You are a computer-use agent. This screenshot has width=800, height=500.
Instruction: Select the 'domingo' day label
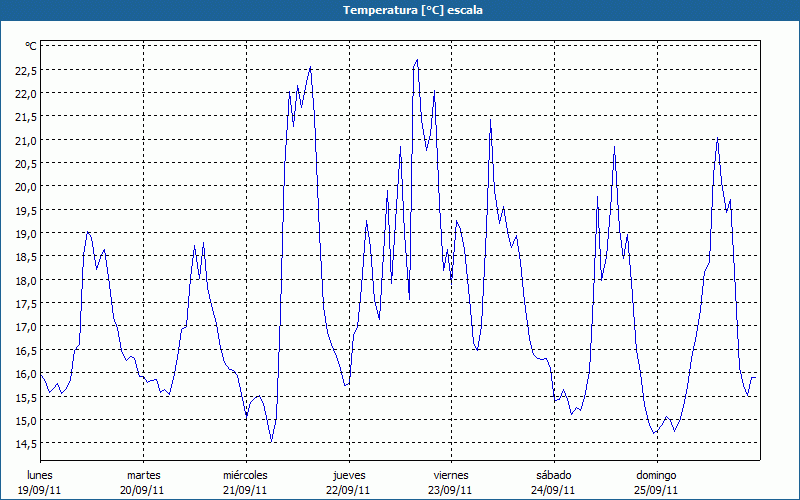(656, 475)
